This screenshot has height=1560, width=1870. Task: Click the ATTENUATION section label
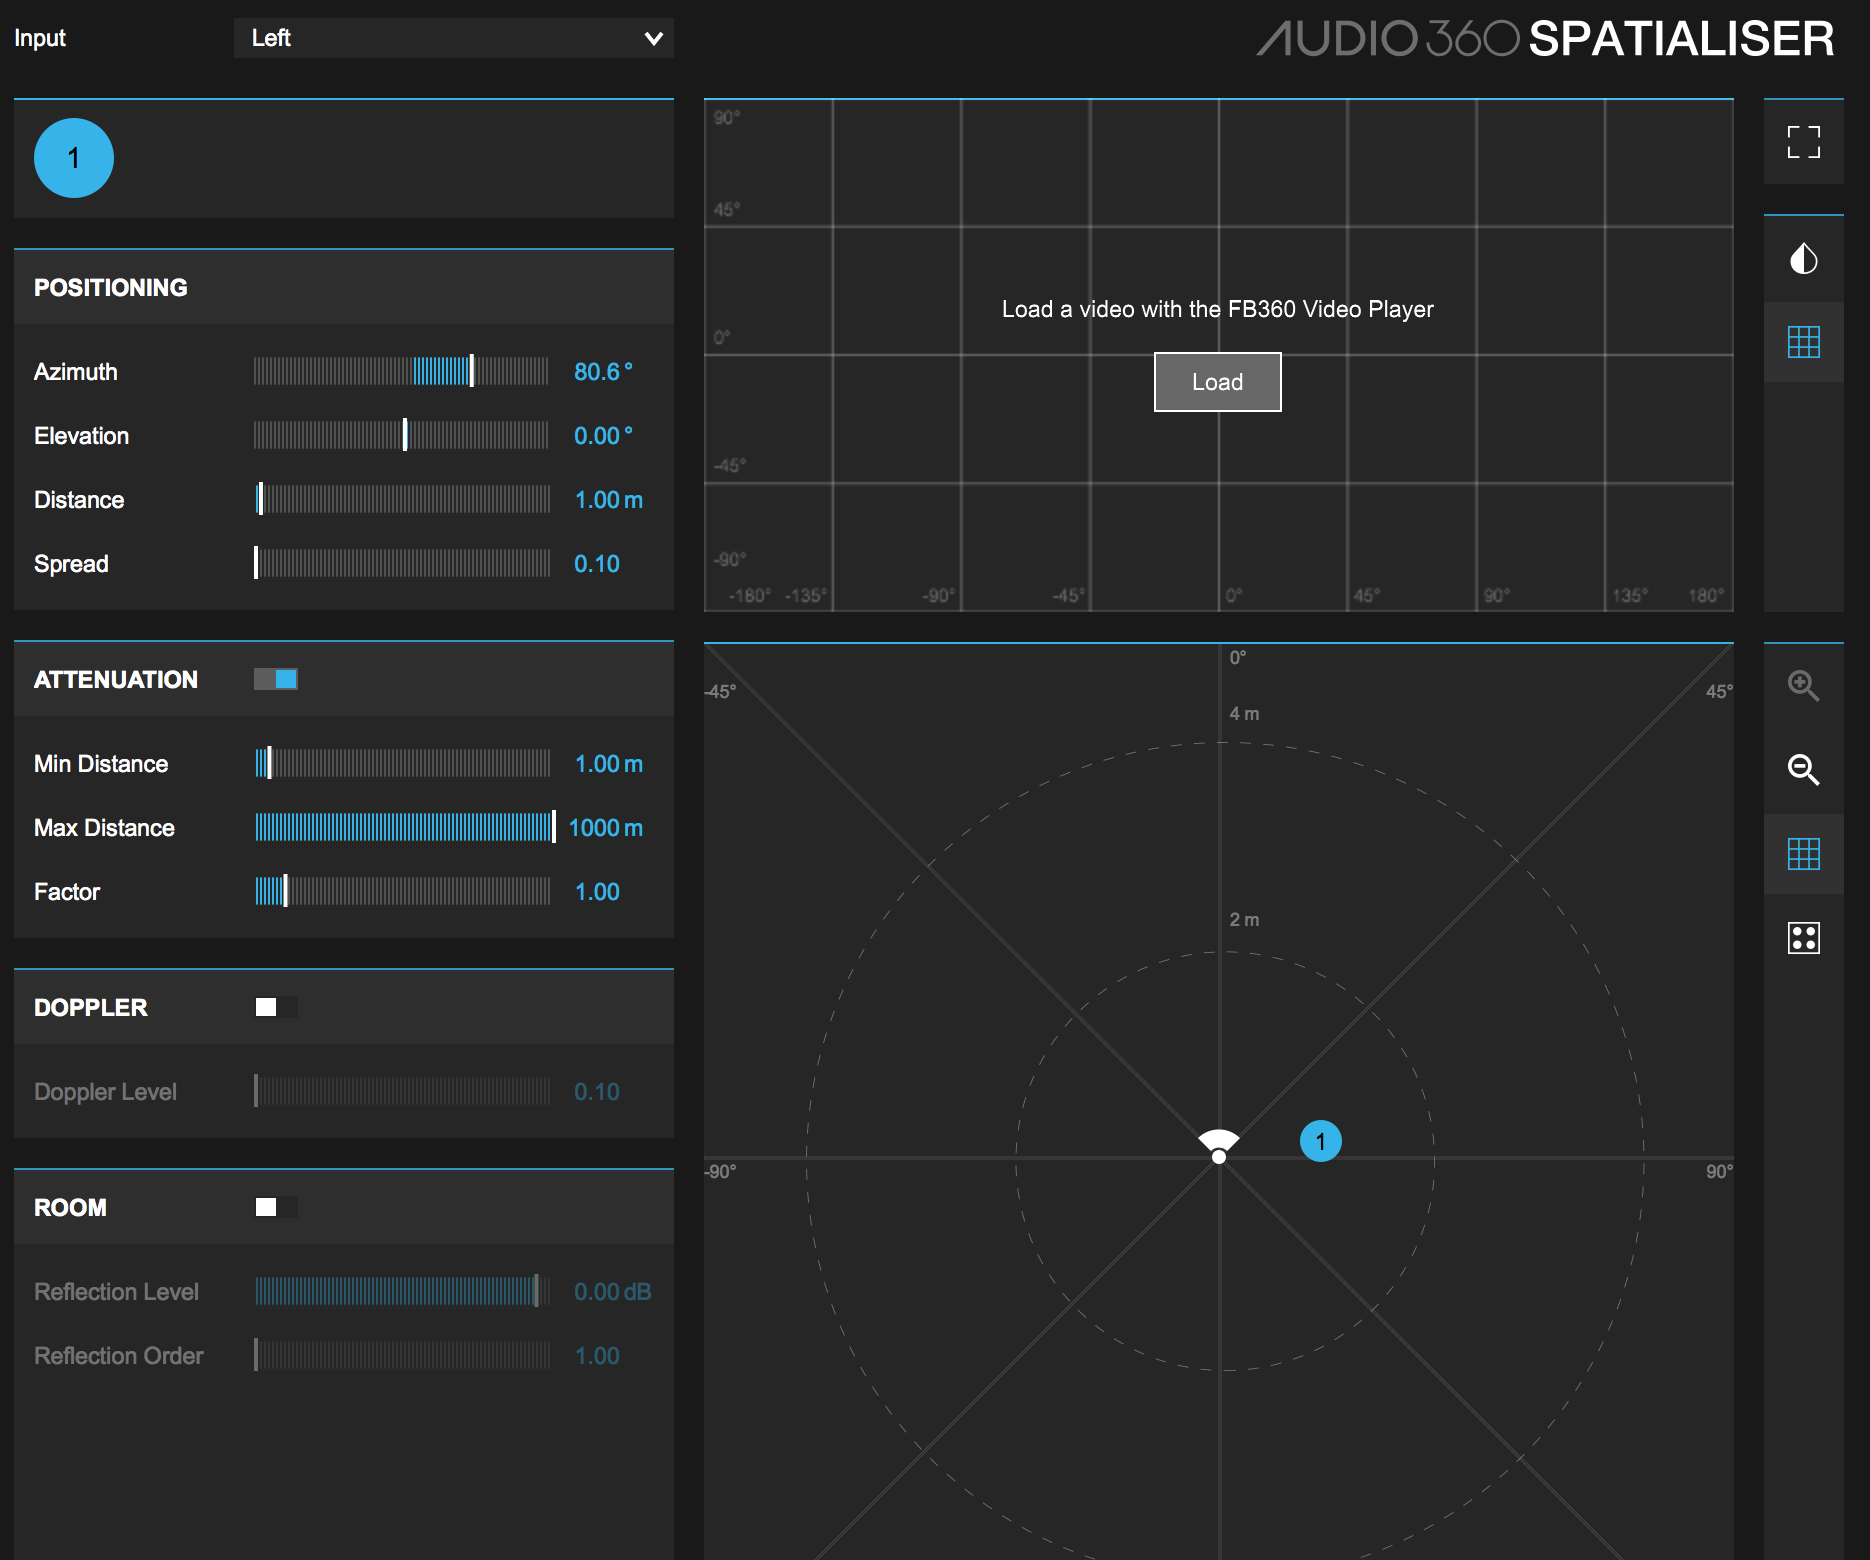click(116, 679)
